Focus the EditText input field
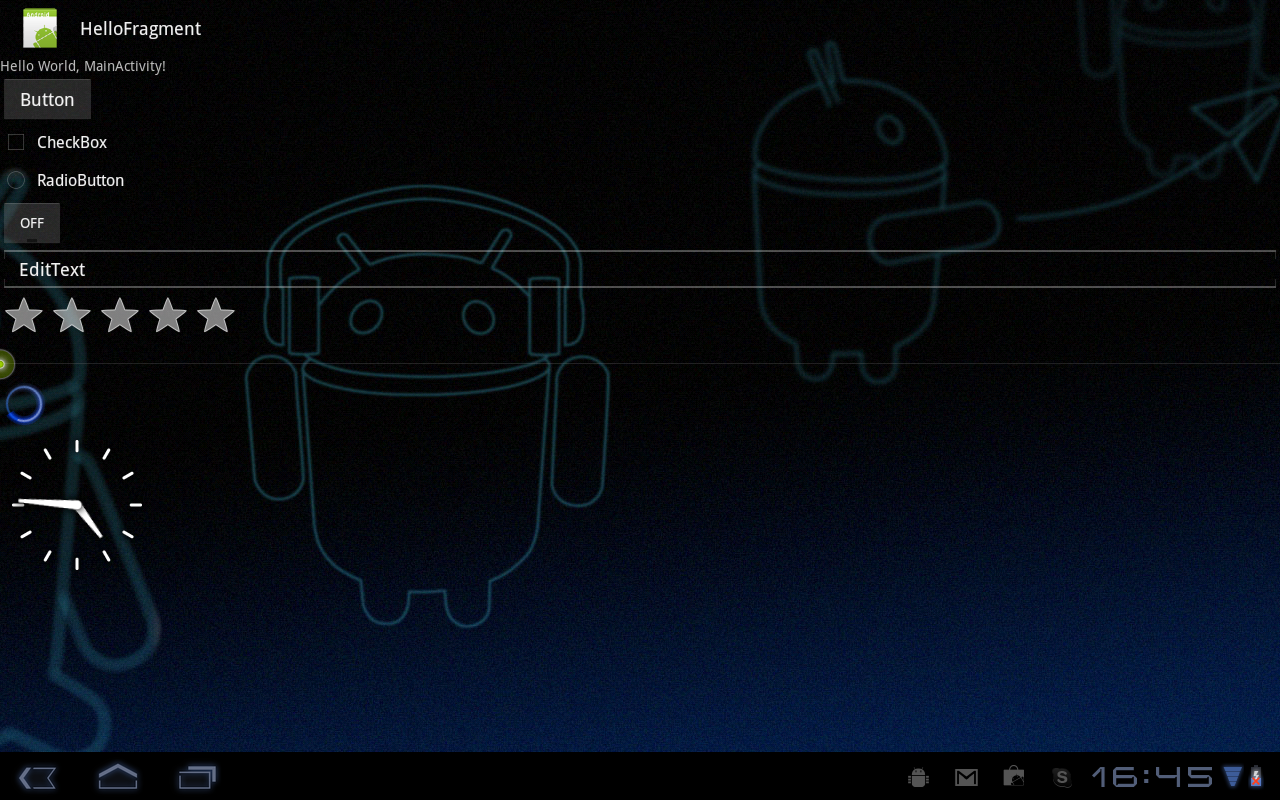1280x800 pixels. pyautogui.click(x=640, y=269)
